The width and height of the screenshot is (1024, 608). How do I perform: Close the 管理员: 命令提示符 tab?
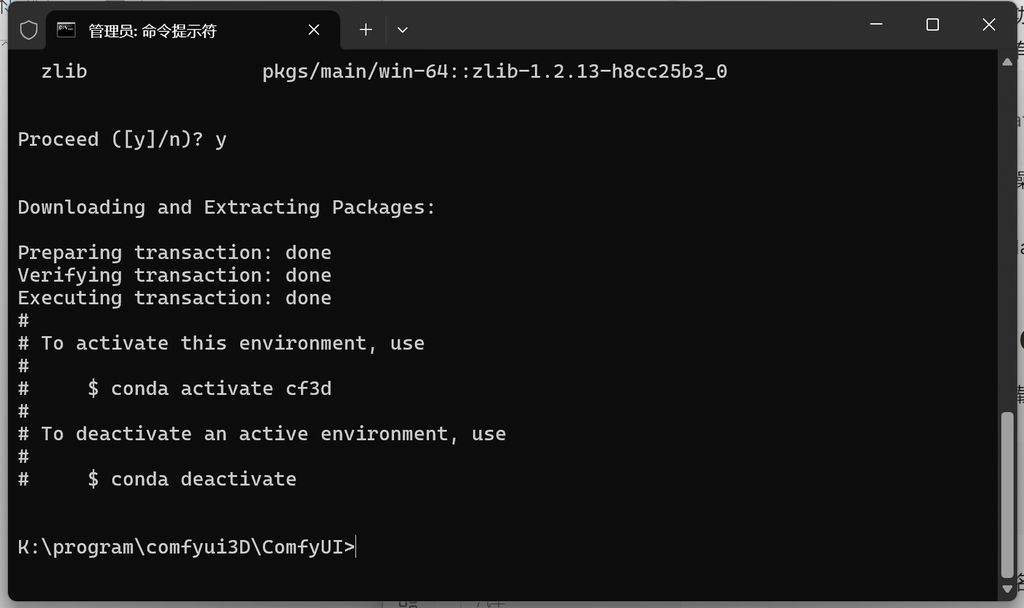coord(314,30)
